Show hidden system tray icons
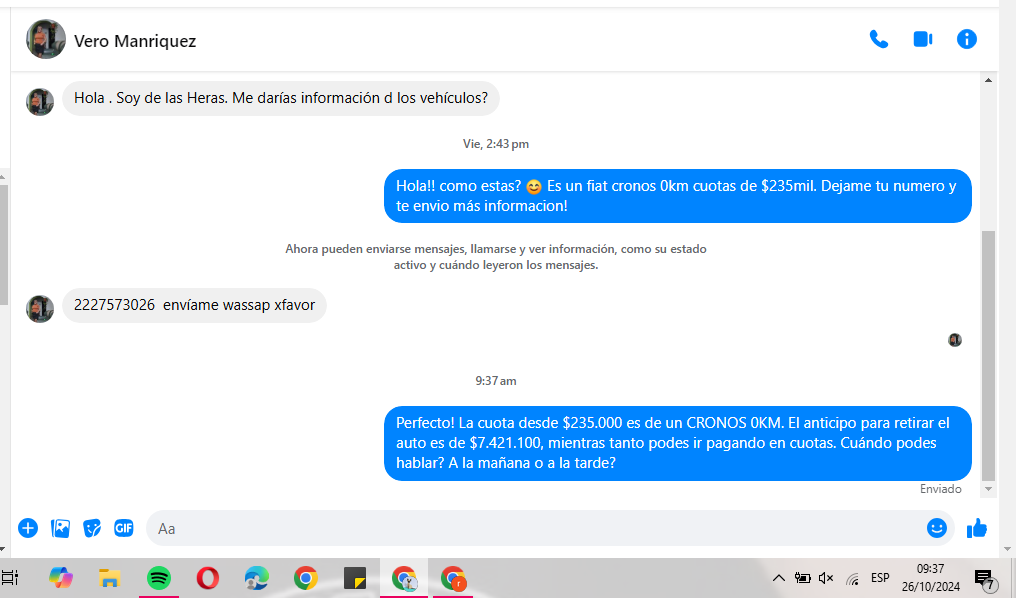 point(779,578)
